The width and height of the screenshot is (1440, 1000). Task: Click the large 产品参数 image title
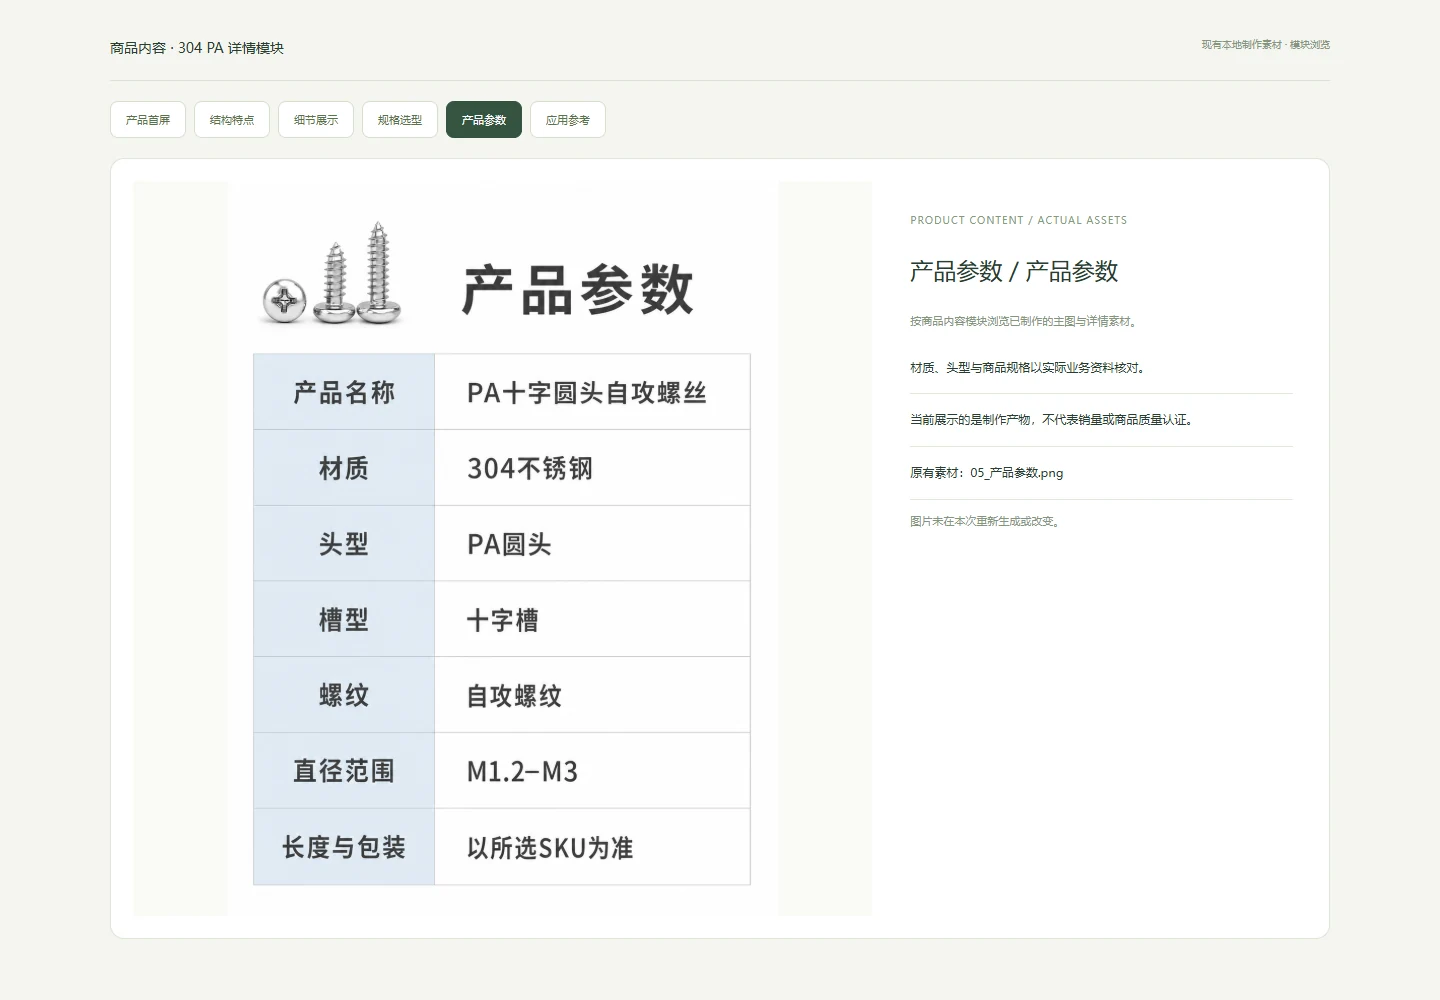tap(577, 290)
